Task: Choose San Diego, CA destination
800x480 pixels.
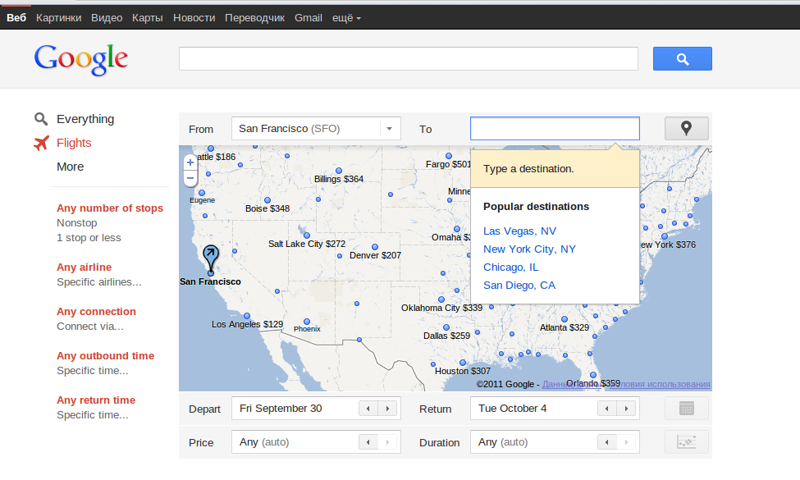Action: [519, 286]
